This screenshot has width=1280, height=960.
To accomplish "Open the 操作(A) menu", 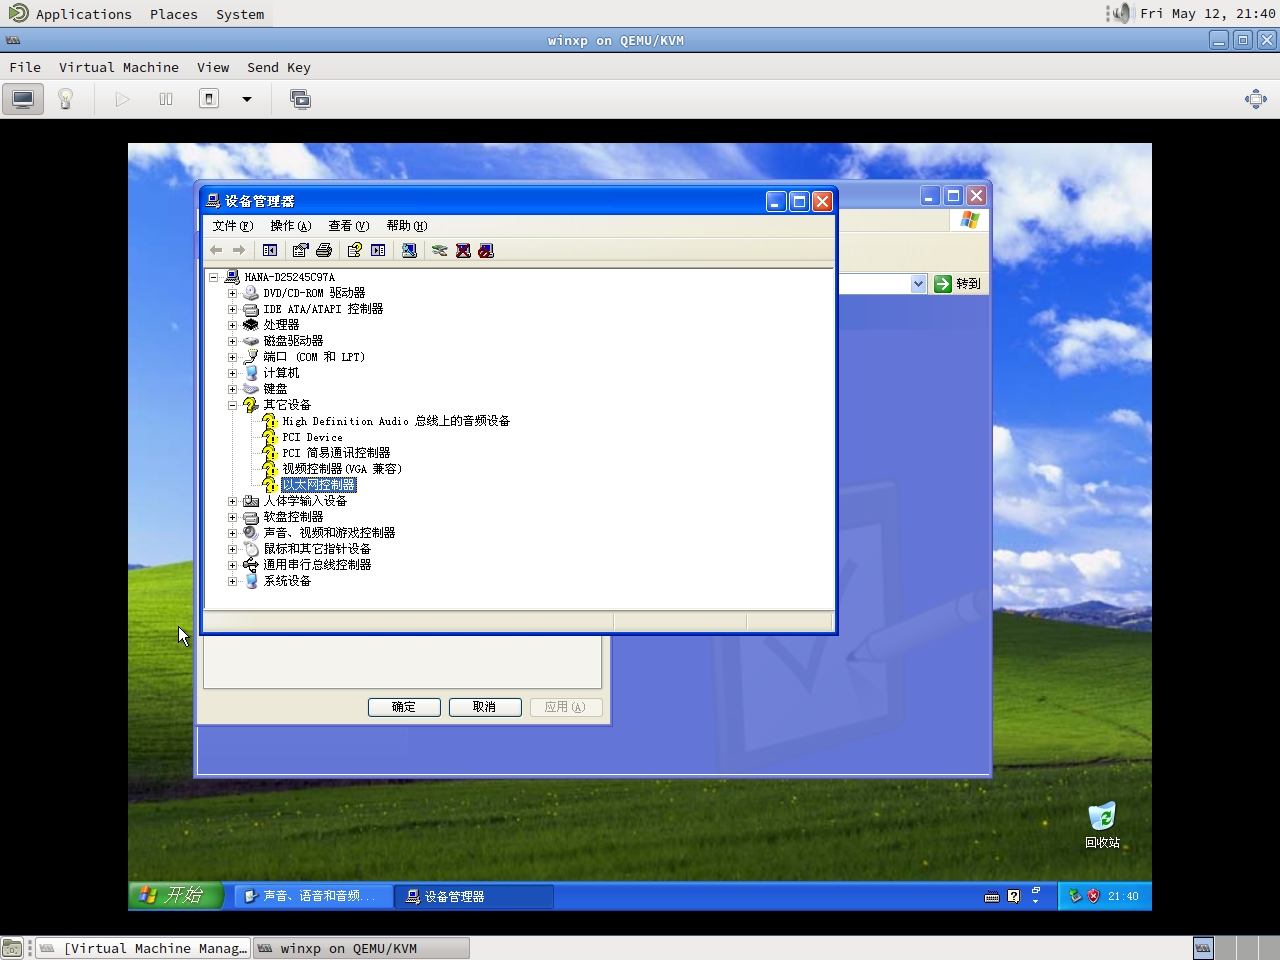I will coord(290,226).
